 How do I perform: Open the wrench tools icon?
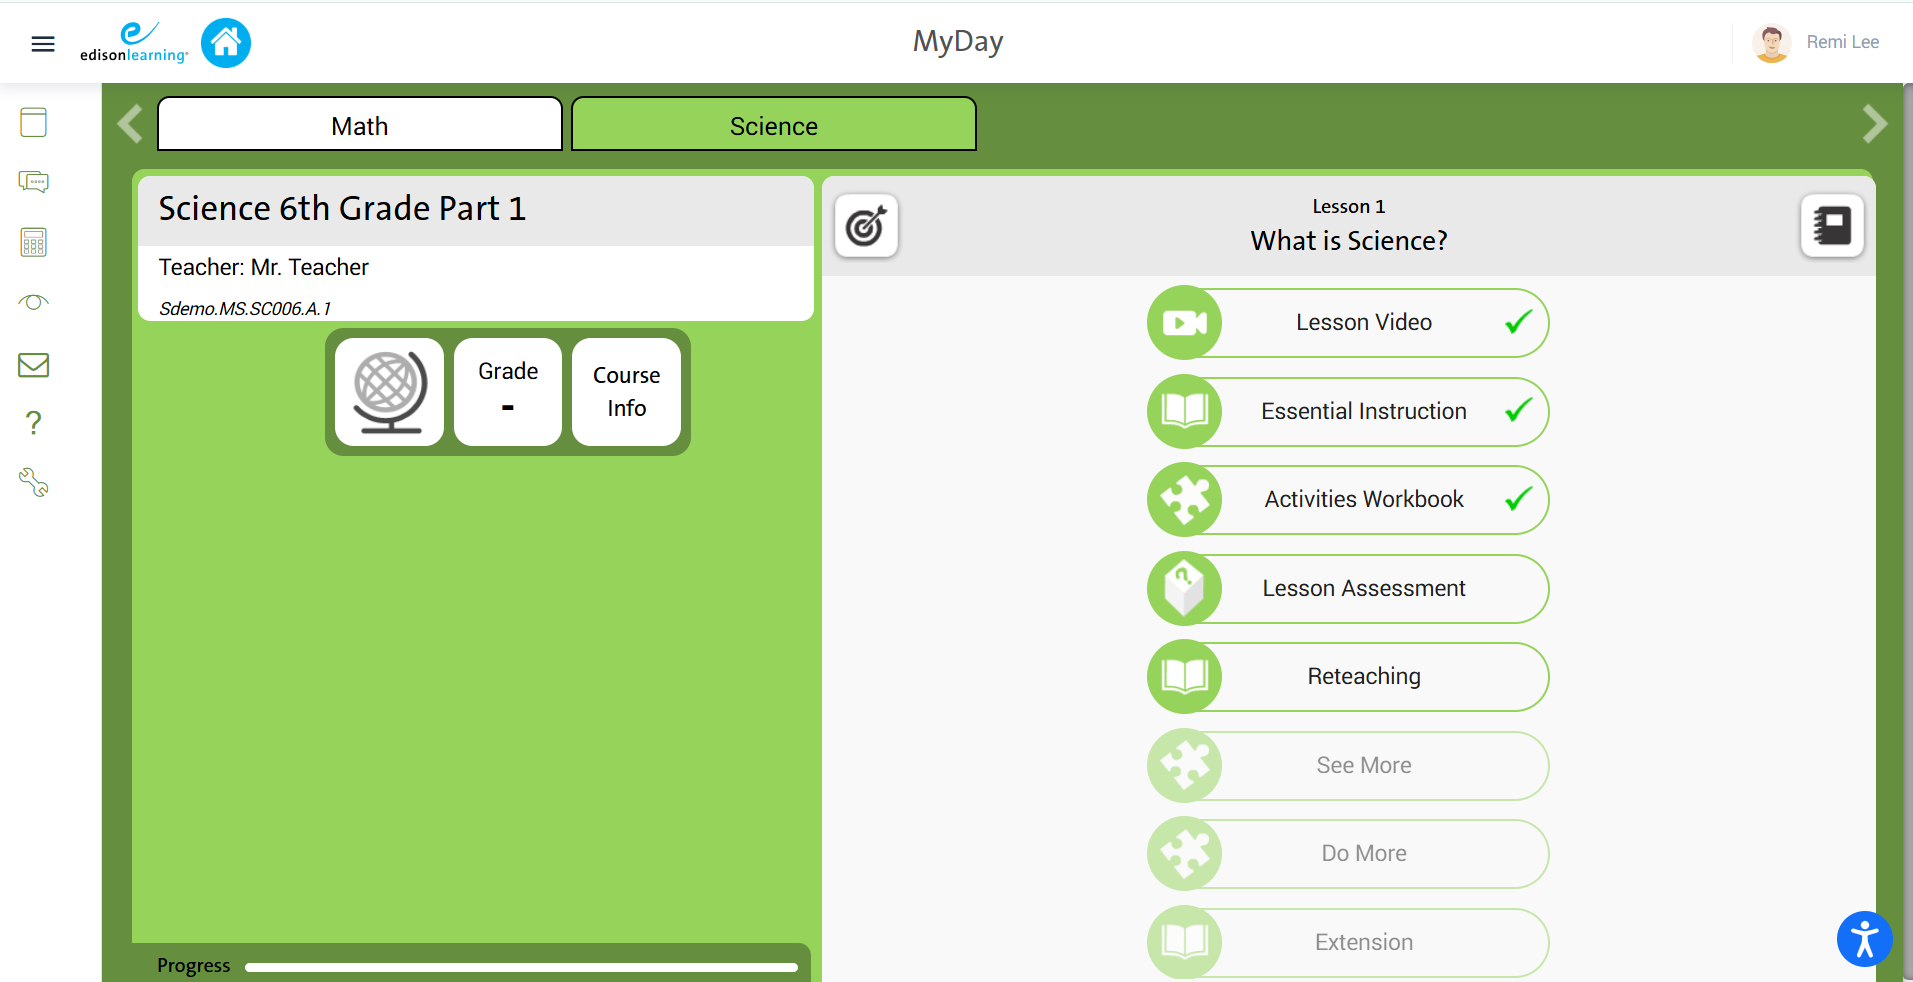33,482
